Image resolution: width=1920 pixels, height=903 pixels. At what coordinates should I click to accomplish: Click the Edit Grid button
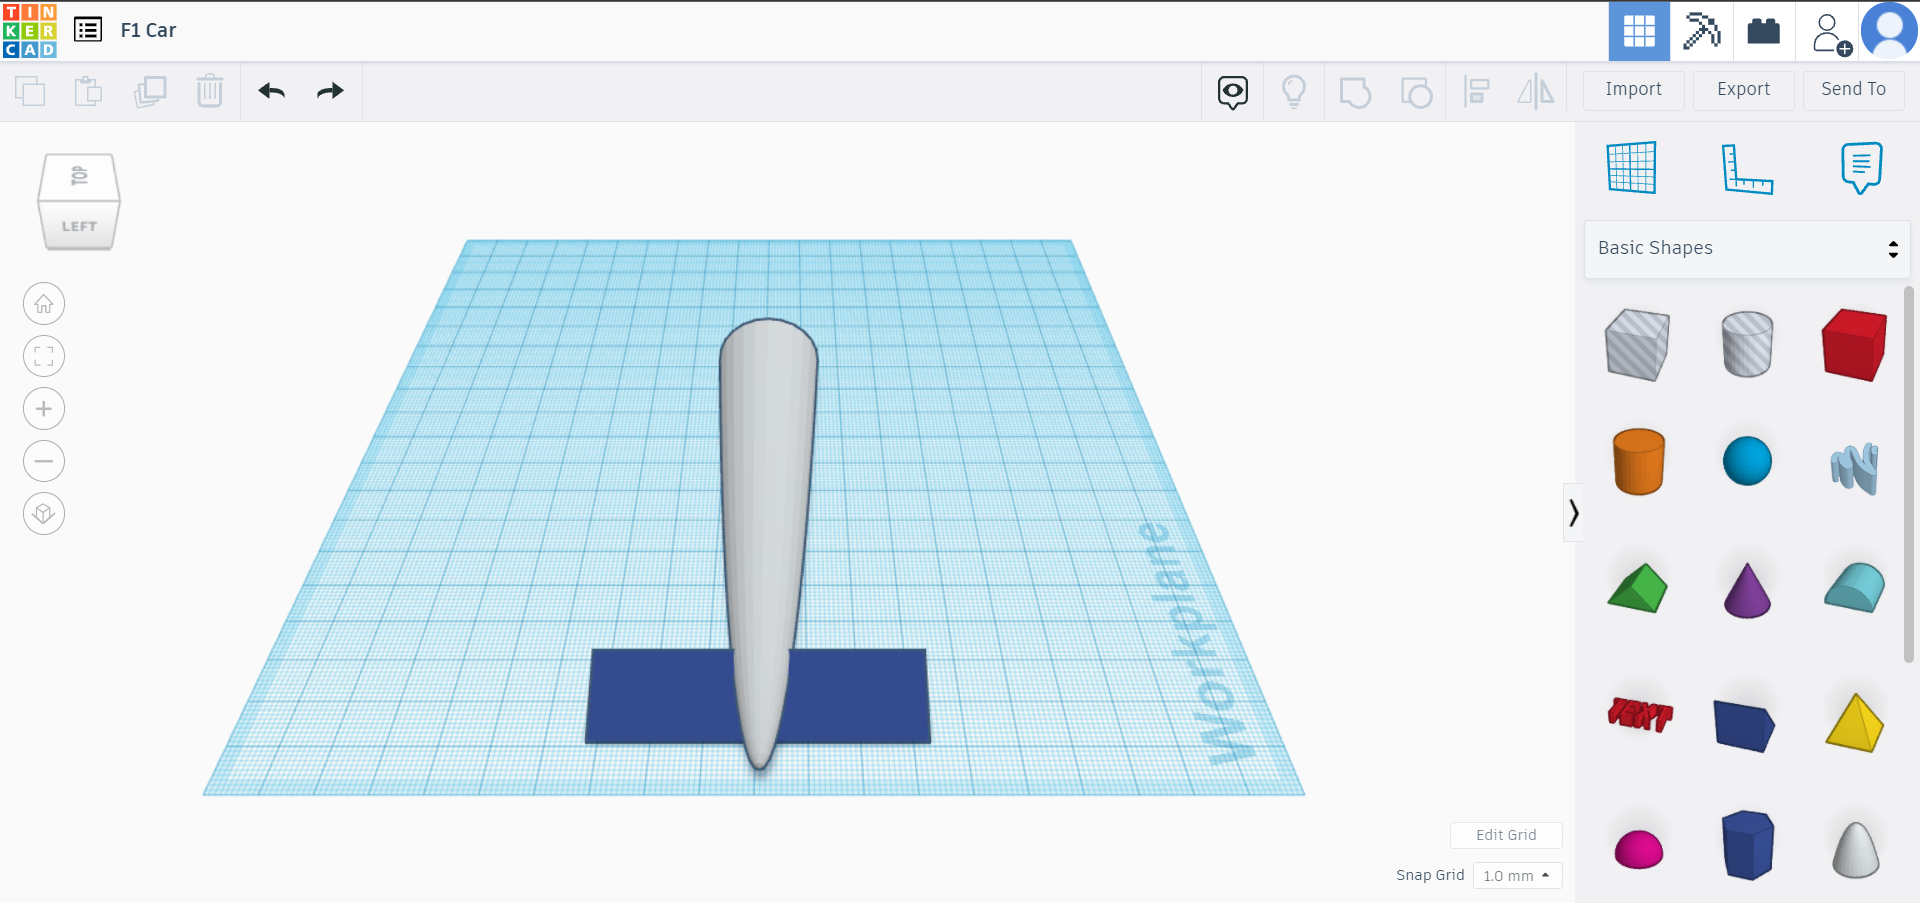tap(1506, 835)
